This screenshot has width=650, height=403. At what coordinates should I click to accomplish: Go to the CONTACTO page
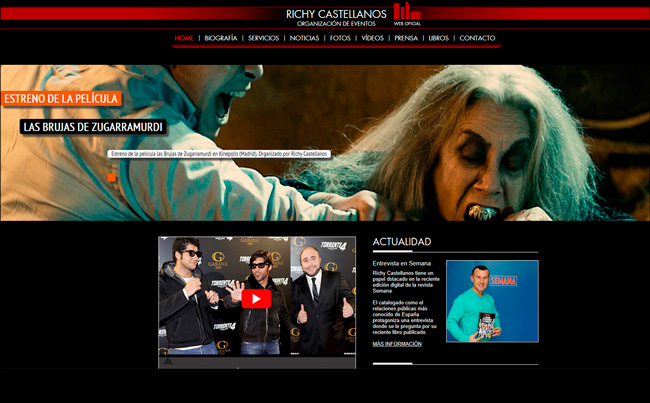(477, 38)
